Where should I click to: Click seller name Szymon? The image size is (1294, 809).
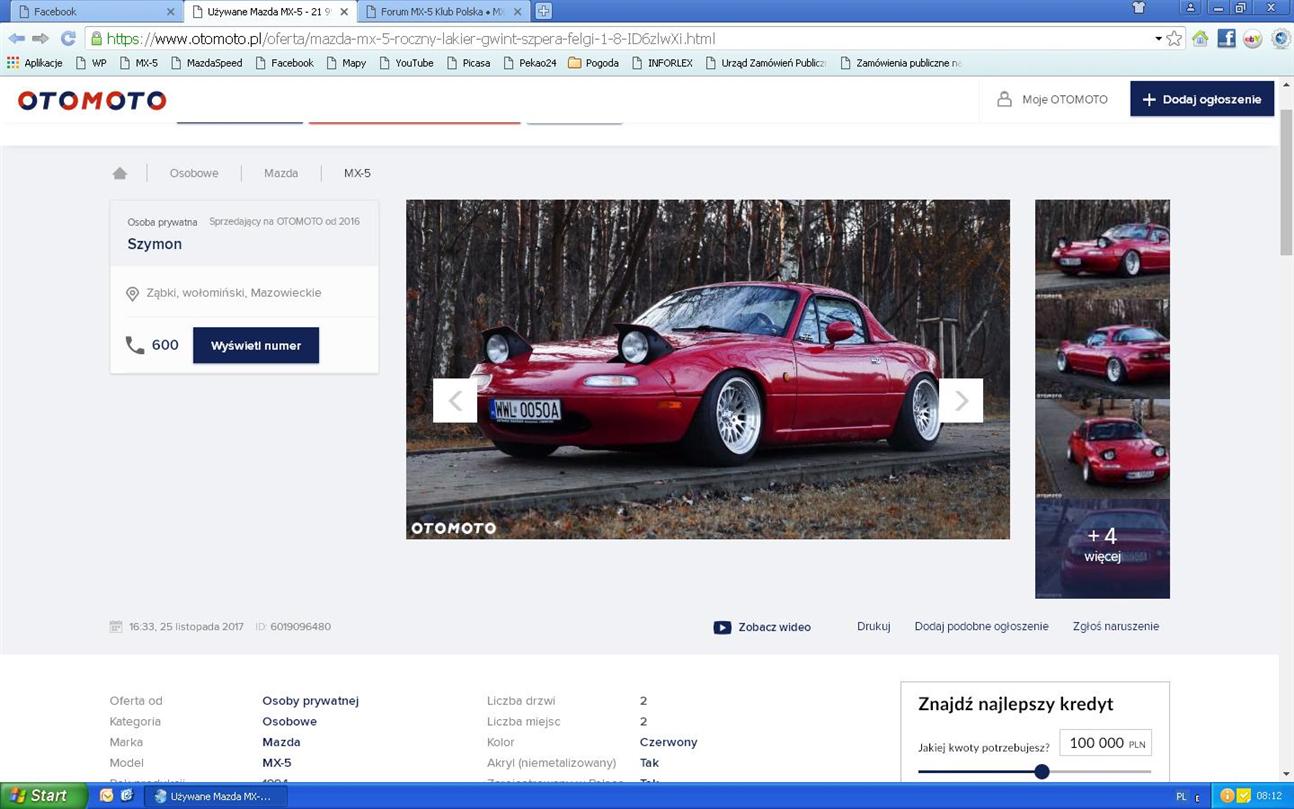(x=154, y=244)
